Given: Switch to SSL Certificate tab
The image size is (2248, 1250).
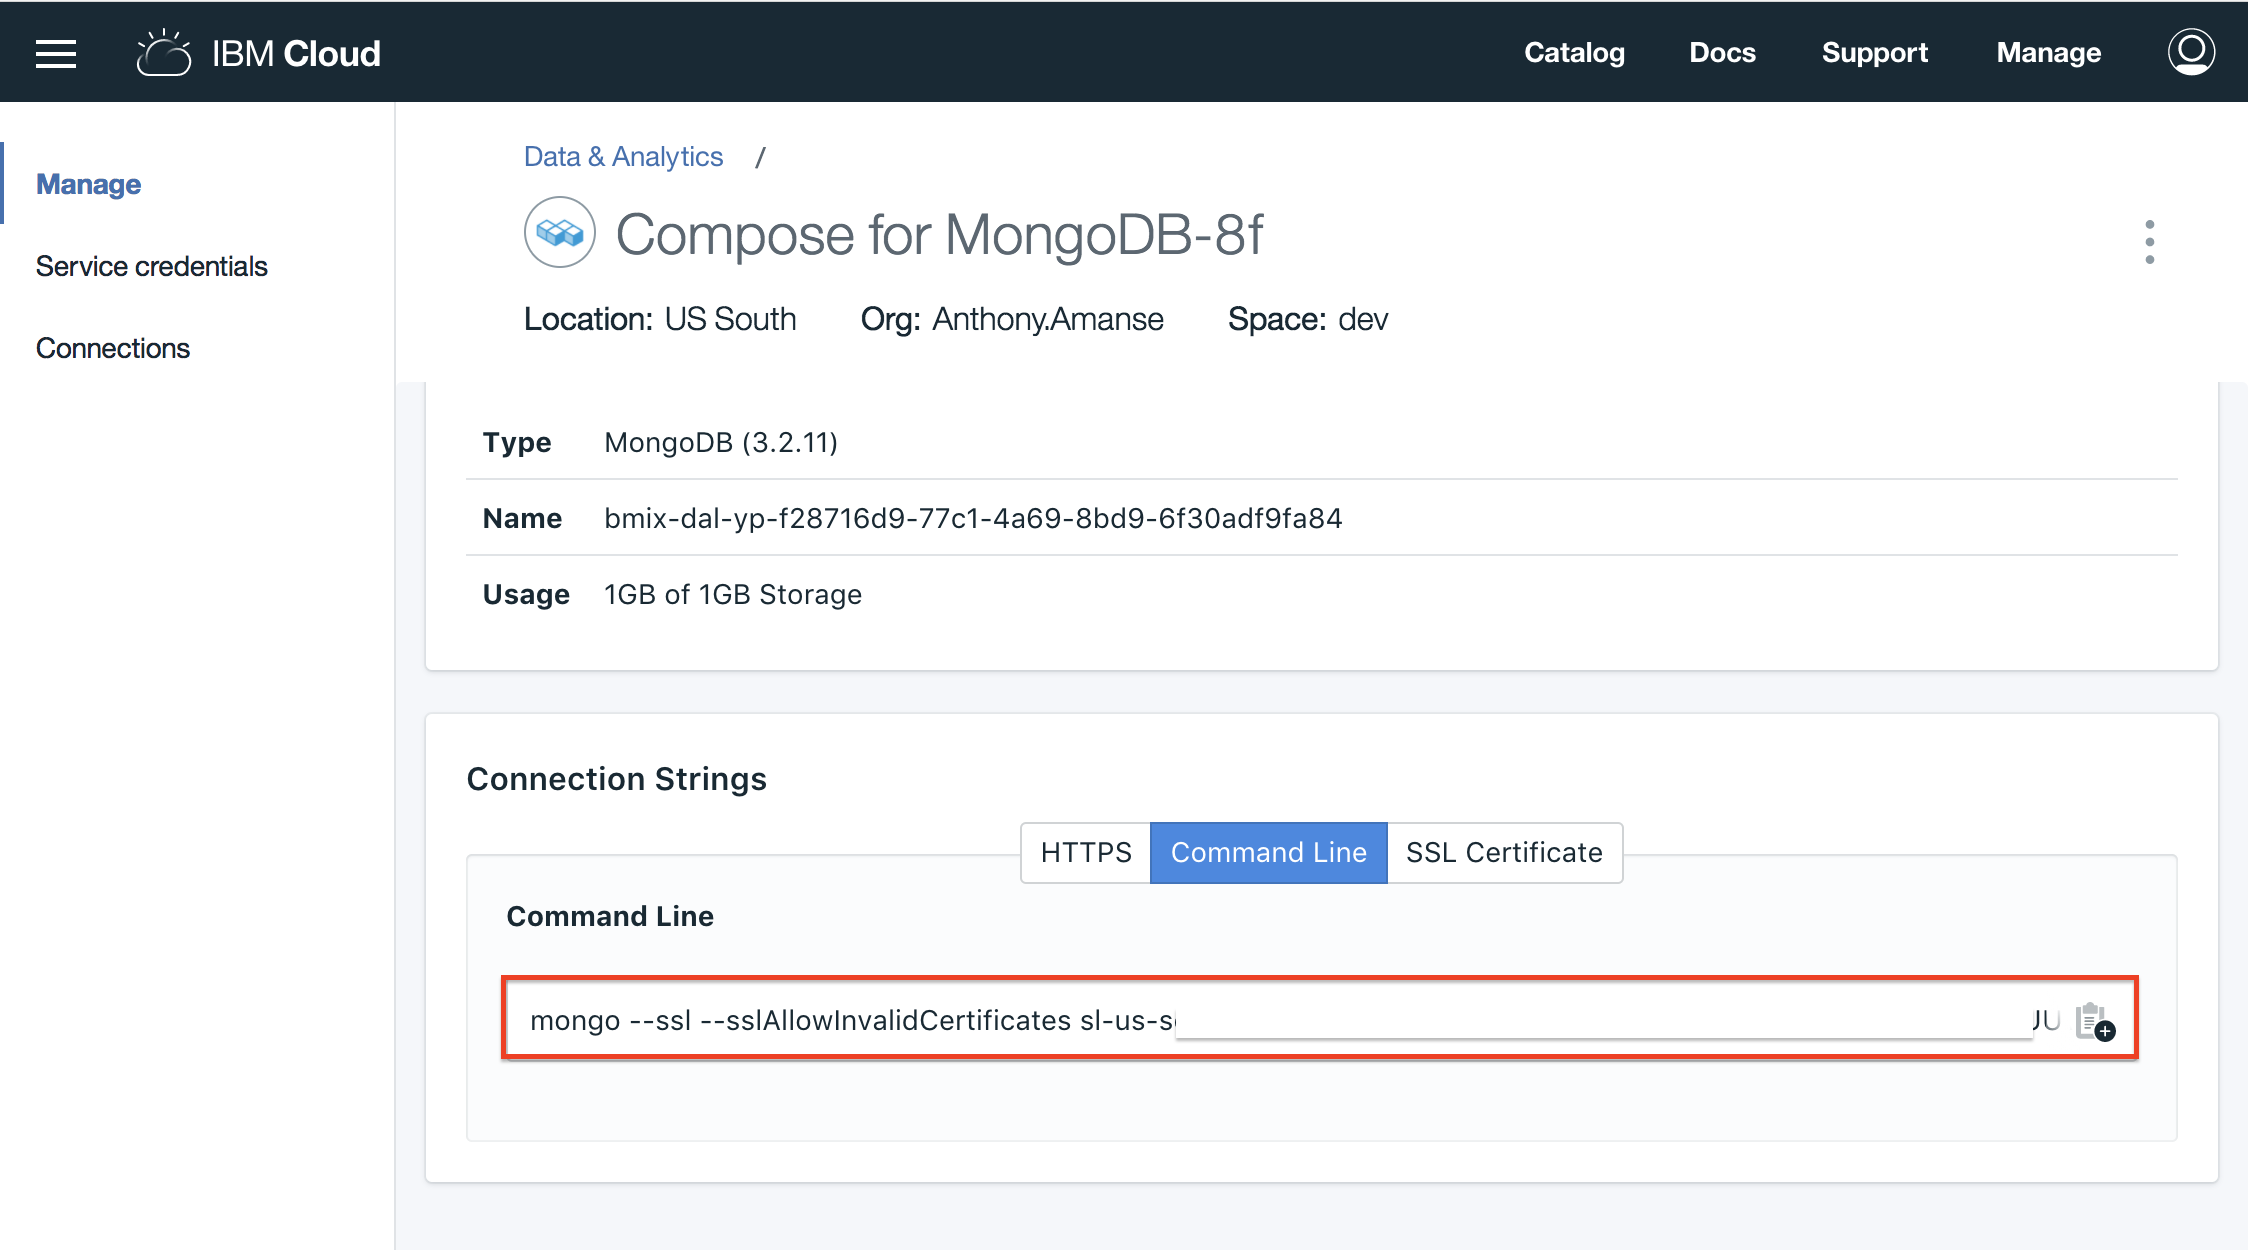Looking at the screenshot, I should [1504, 852].
